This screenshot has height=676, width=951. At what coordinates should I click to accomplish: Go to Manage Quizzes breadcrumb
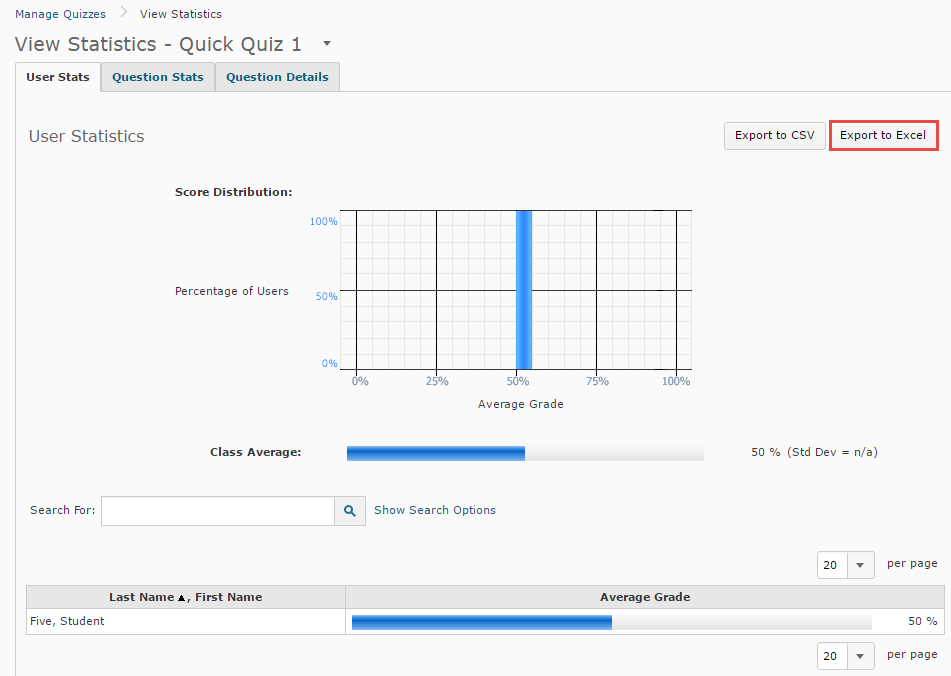(x=60, y=14)
